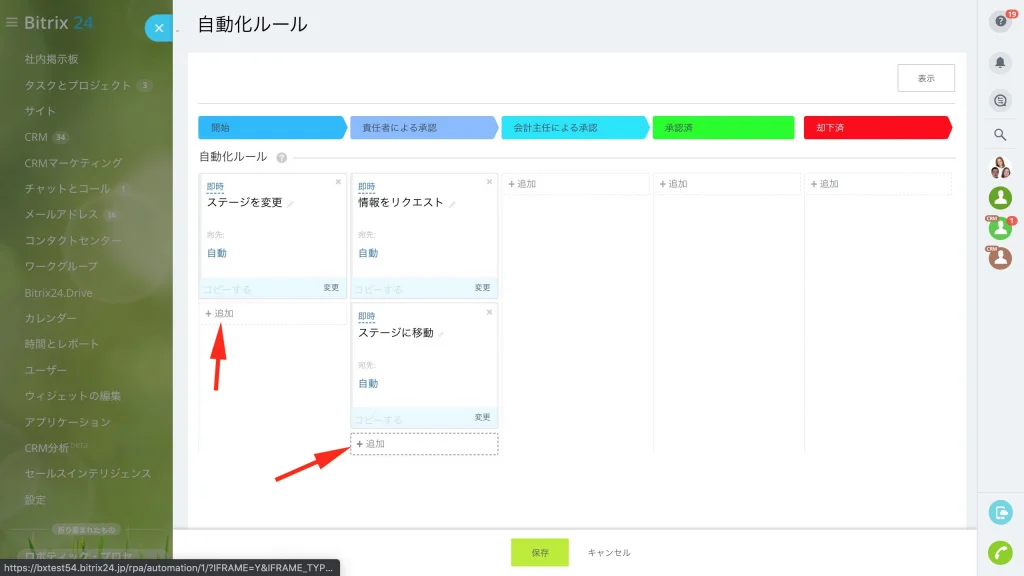
Task: Open CRMマーケティング in the sidebar
Action: pos(73,163)
